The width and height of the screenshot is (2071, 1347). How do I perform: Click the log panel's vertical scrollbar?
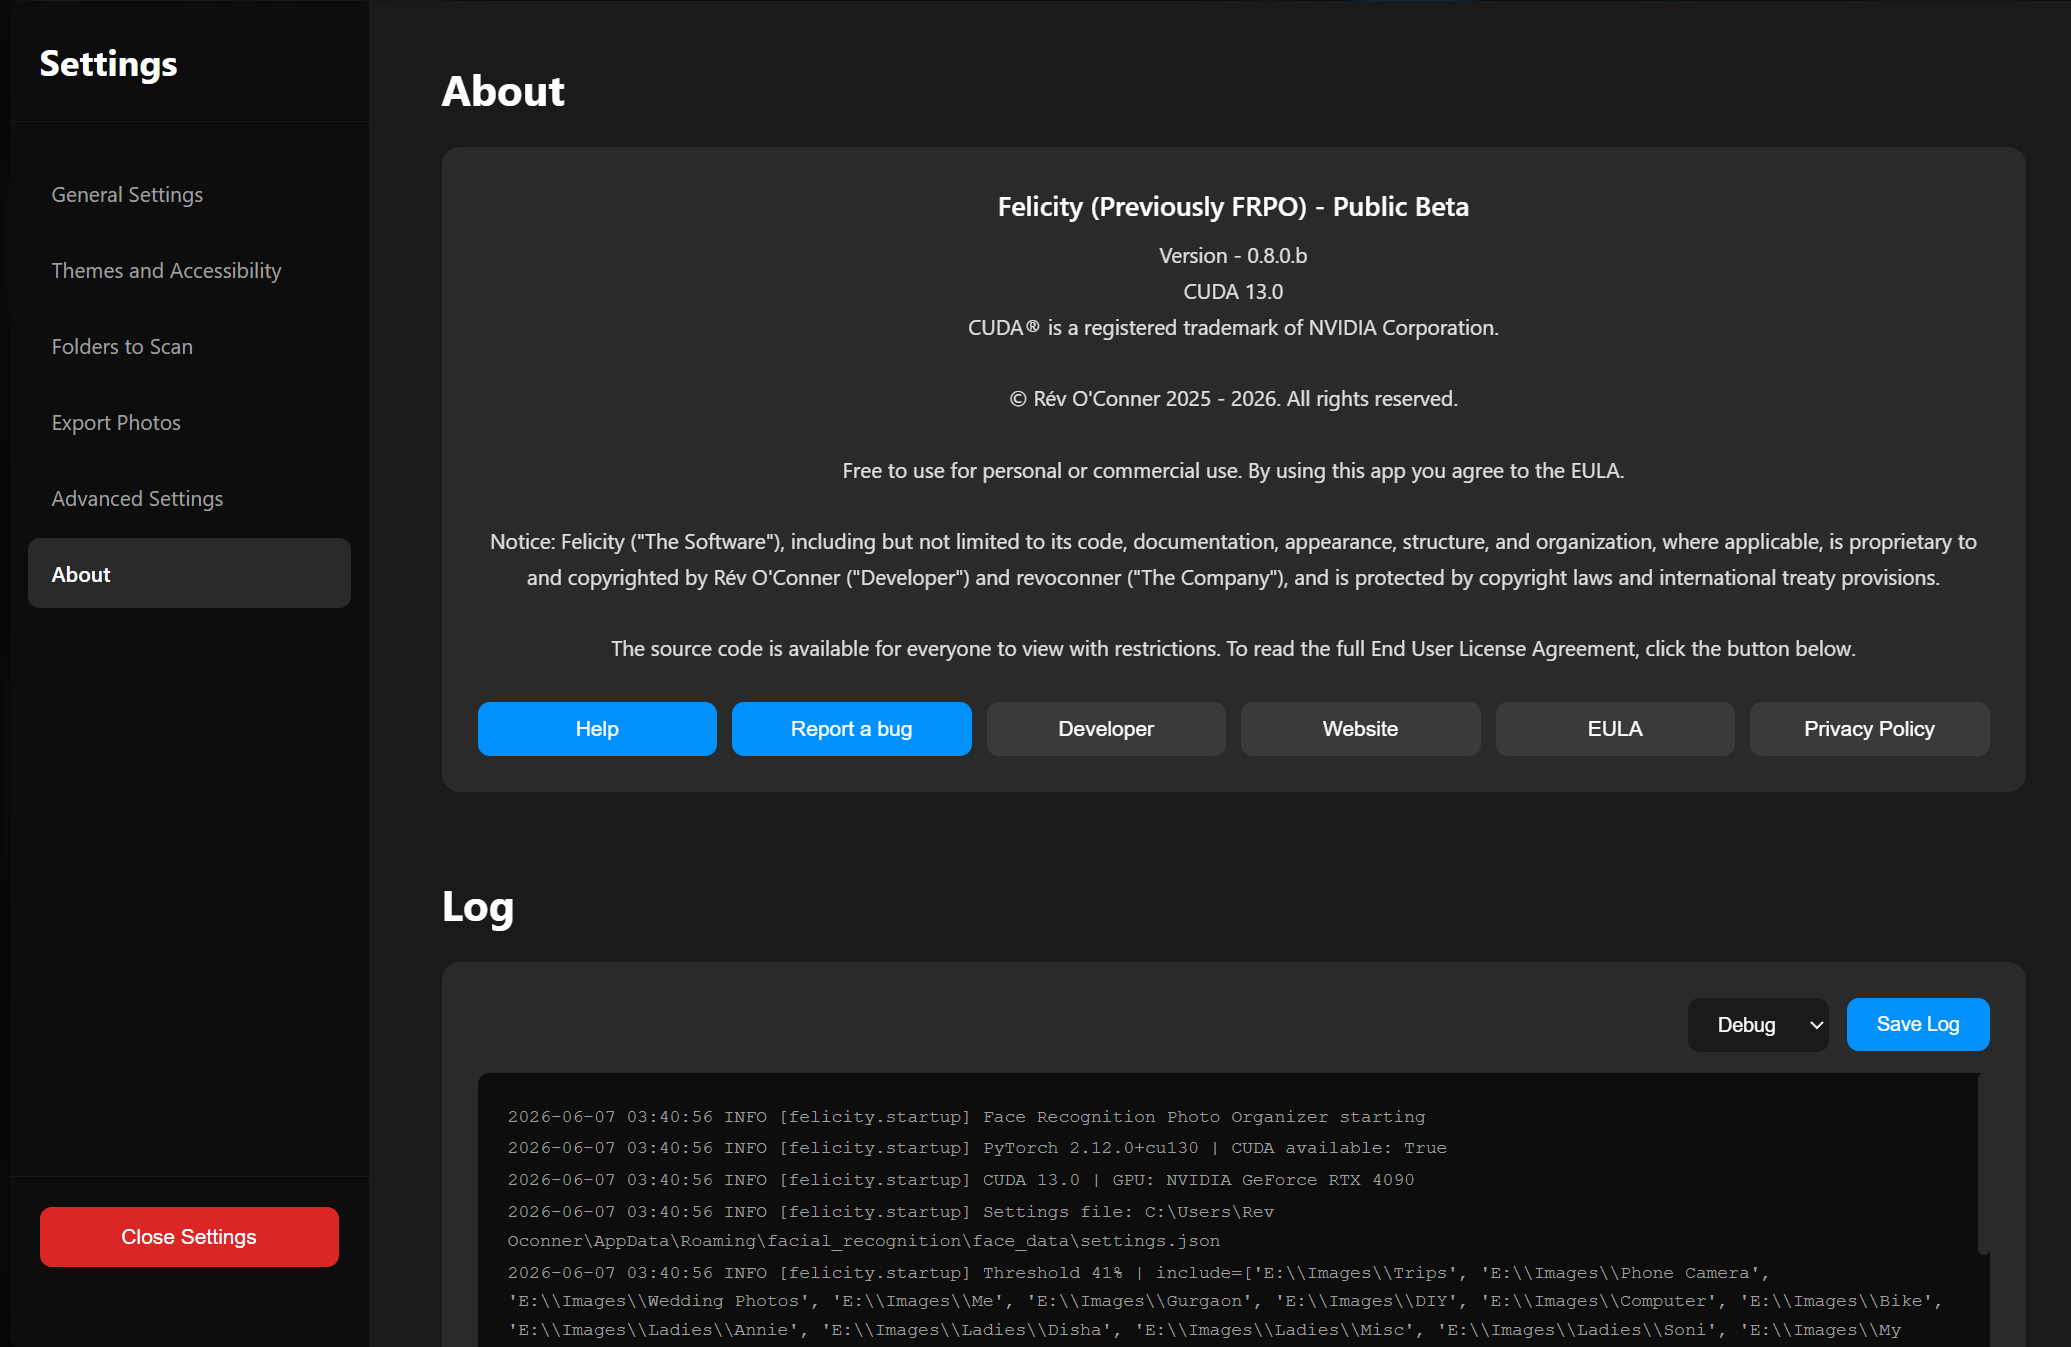[x=1984, y=1165]
